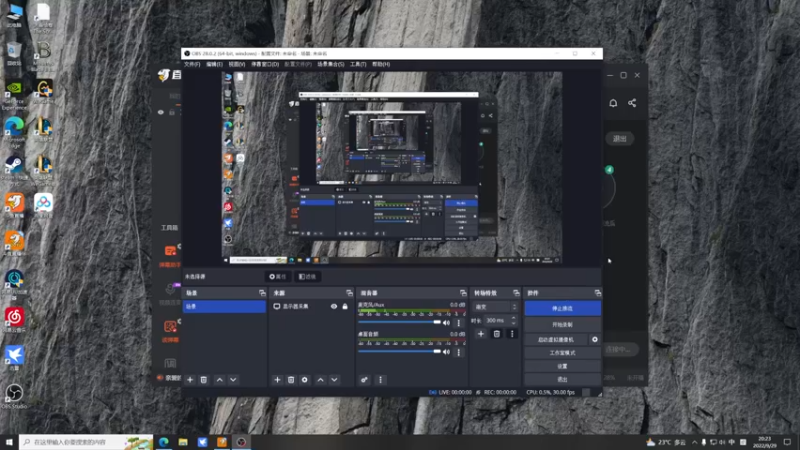This screenshot has height=450, width=800.
Task: Click the Properties button above Scenes panel
Action: click(x=278, y=277)
